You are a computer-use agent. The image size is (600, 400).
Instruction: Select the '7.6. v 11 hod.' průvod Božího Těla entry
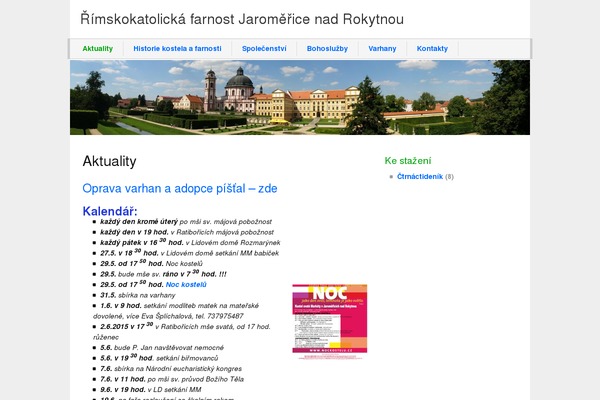pyautogui.click(x=172, y=379)
